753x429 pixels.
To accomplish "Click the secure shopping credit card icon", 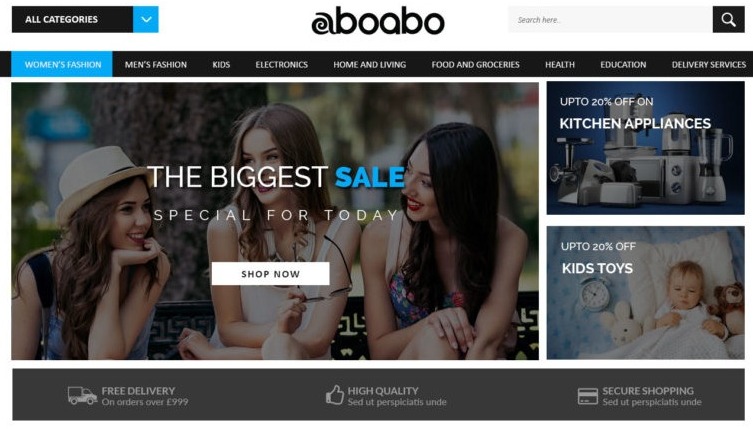I will pos(588,396).
